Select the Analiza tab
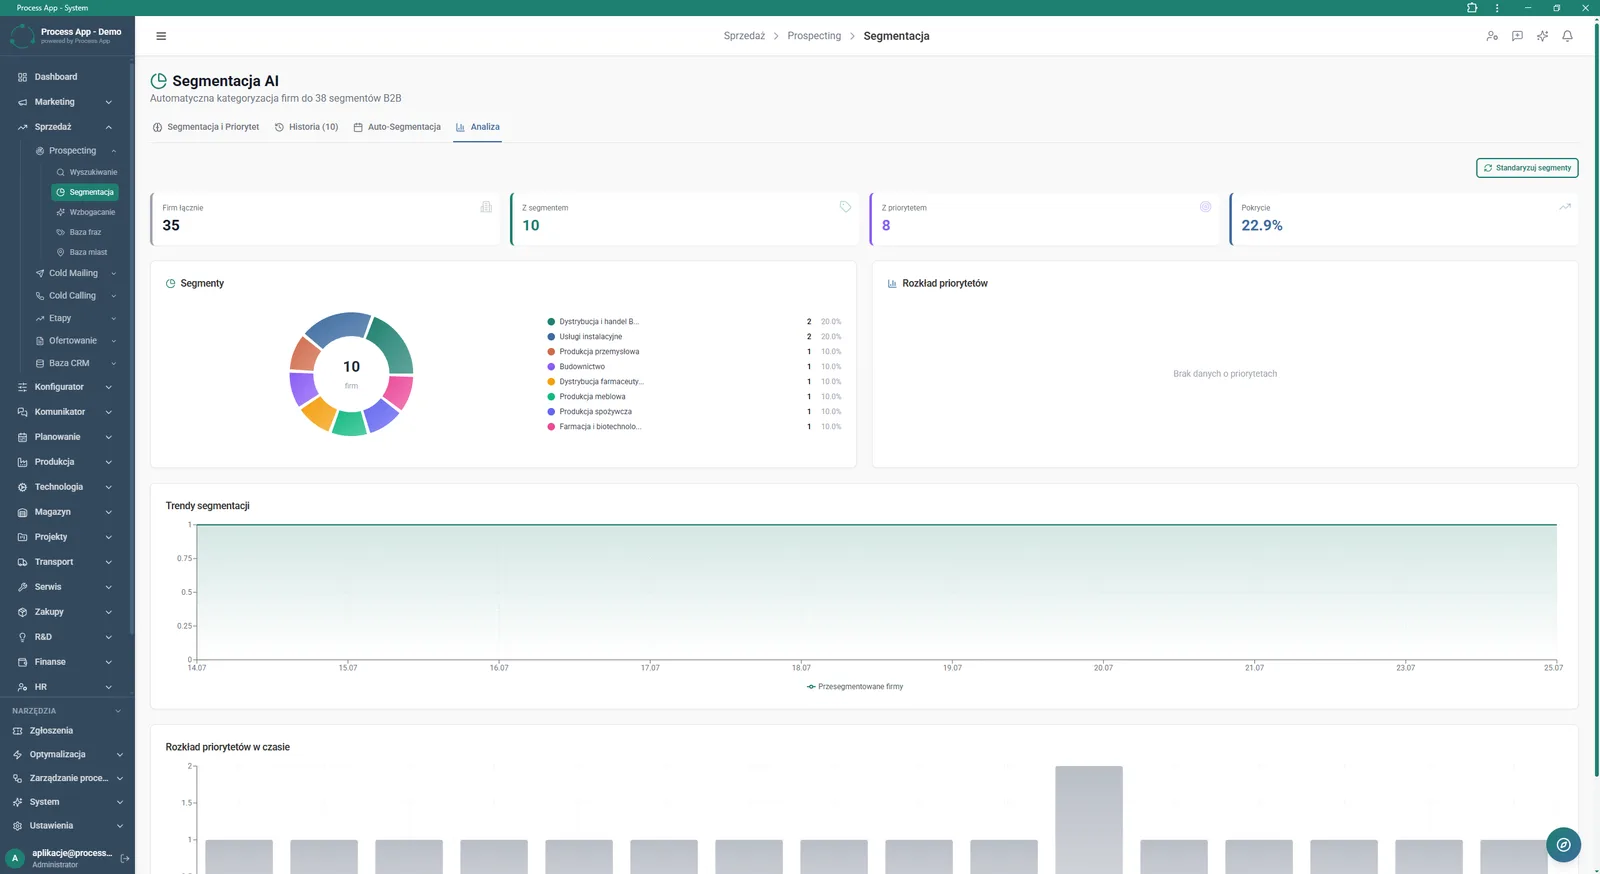Viewport: 1600px width, 874px height. point(478,127)
